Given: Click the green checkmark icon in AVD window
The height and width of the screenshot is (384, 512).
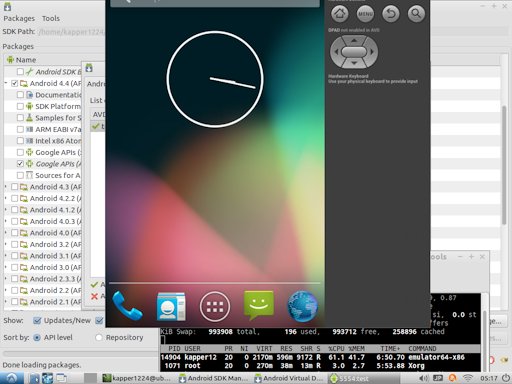Looking at the screenshot, I should 95,284.
